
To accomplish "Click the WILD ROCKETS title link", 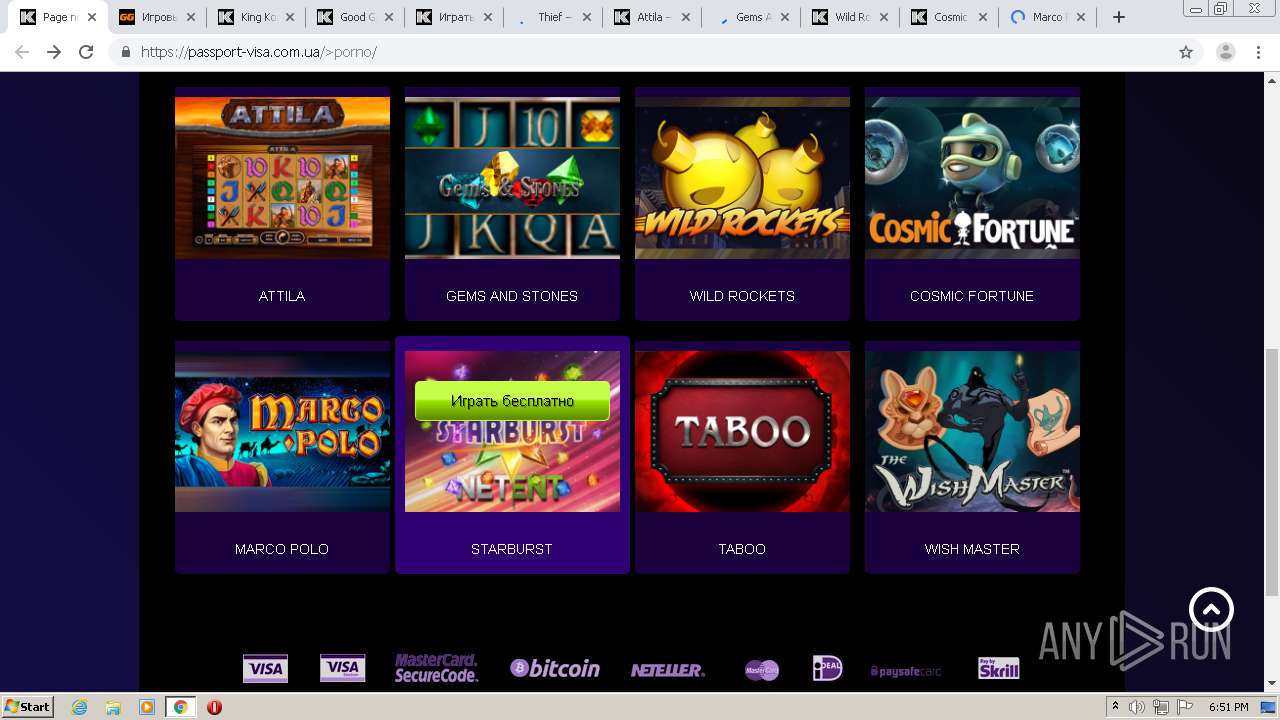I will click(x=742, y=296).
